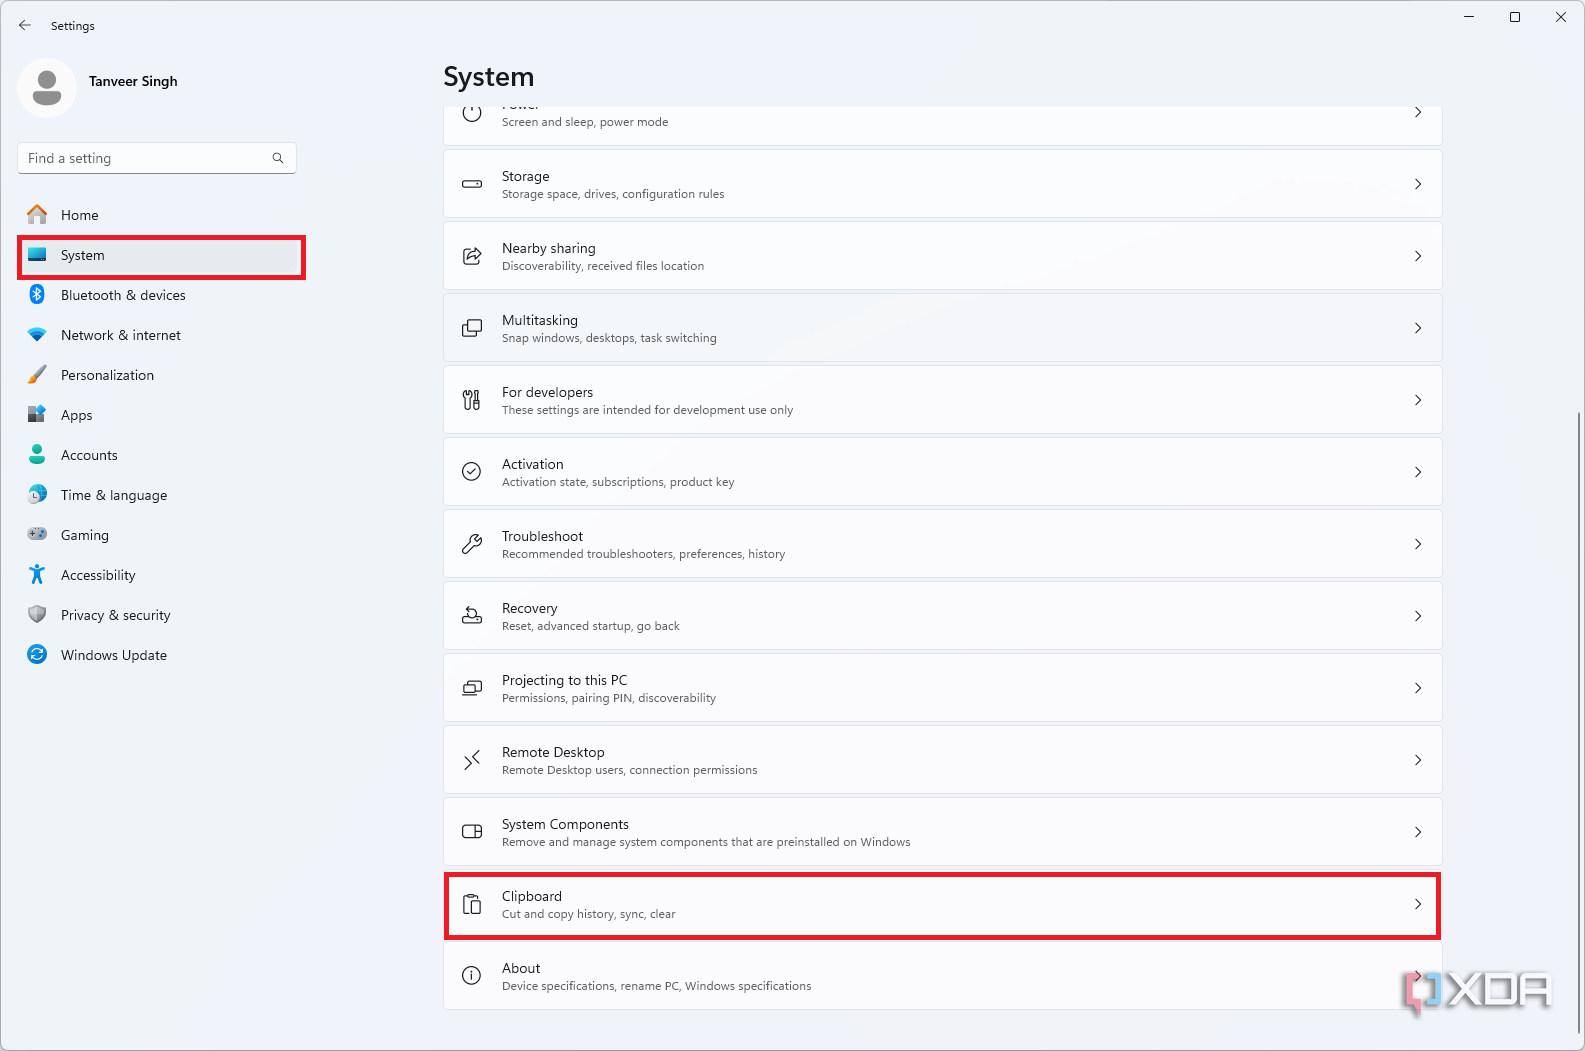1585x1051 pixels.
Task: Click the System monitor icon in sidebar
Action: (37, 255)
